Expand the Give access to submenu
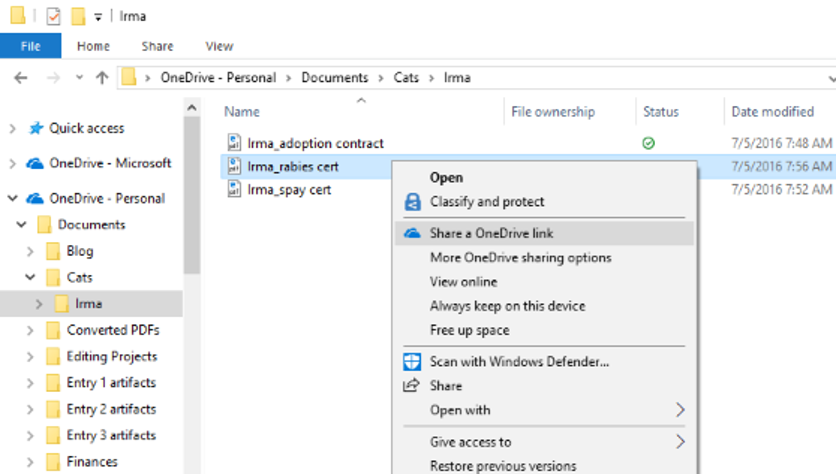This screenshot has height=474, width=836. (680, 442)
